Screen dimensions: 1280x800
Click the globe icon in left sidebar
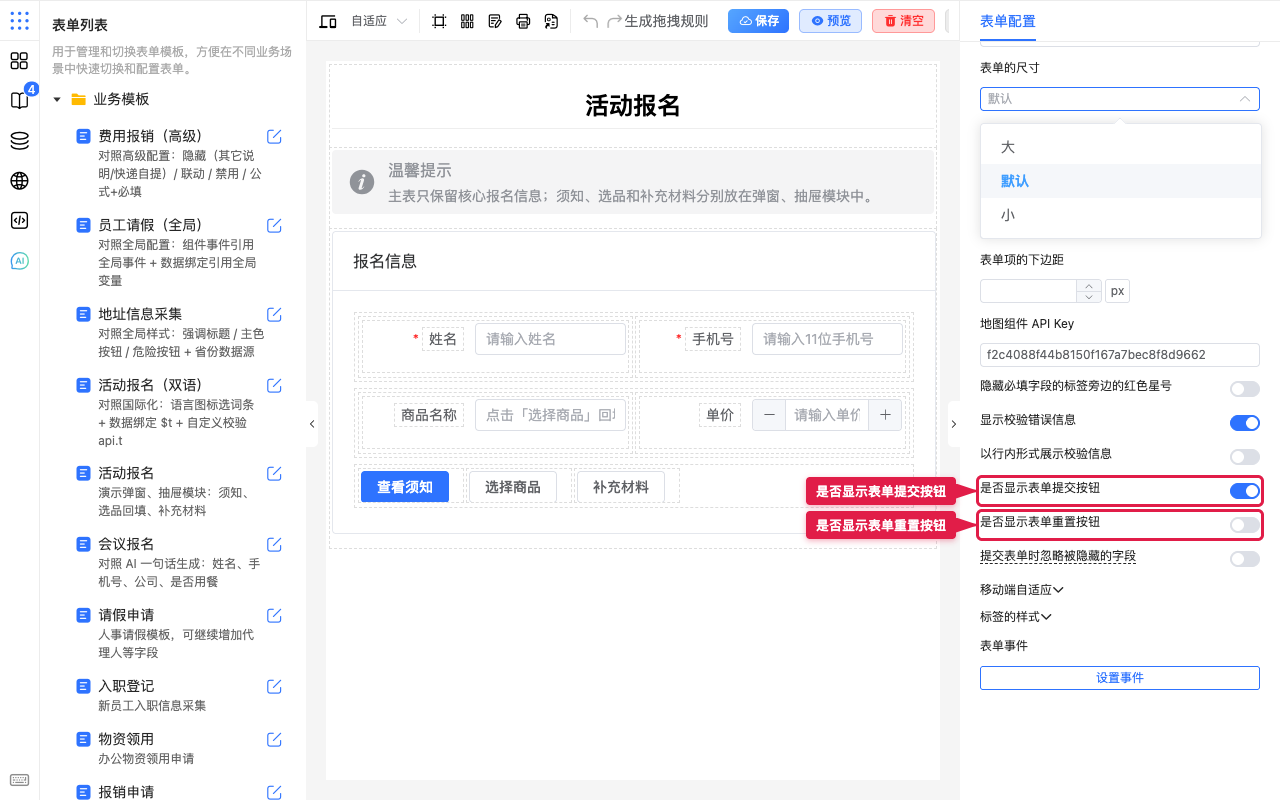[x=19, y=181]
